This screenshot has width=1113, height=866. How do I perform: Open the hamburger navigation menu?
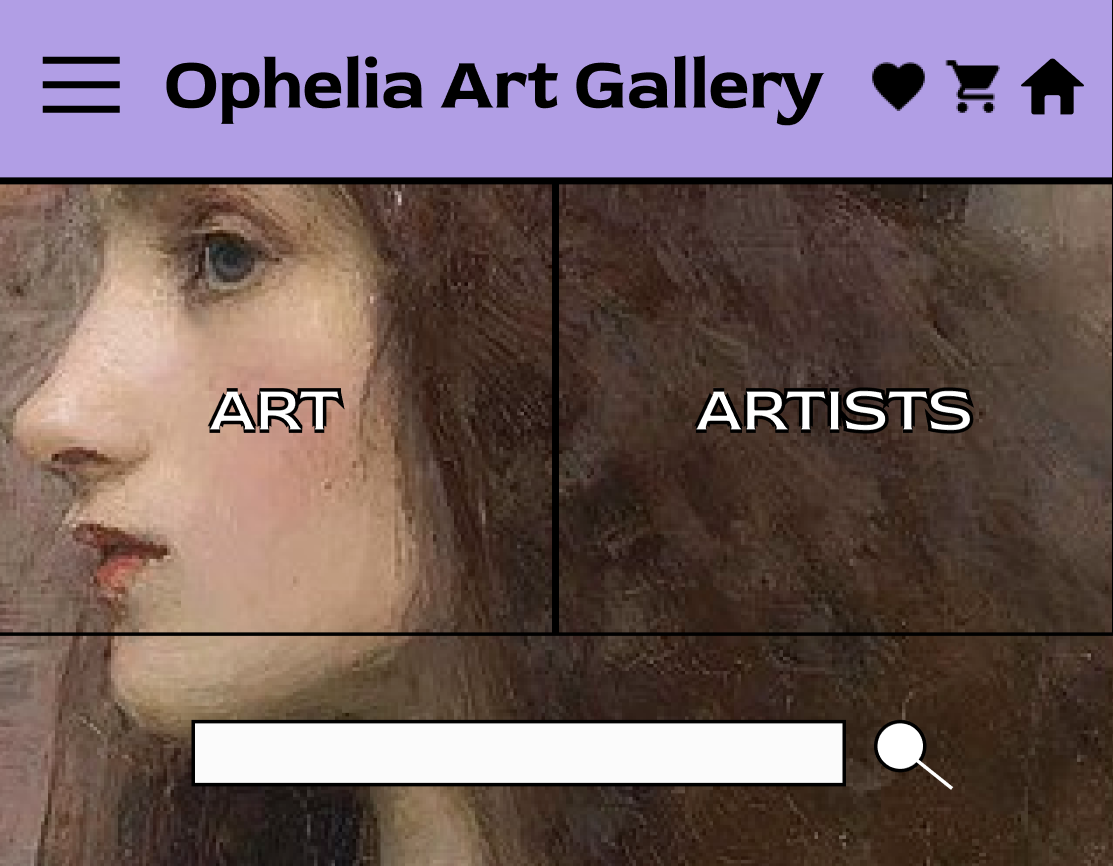point(81,85)
